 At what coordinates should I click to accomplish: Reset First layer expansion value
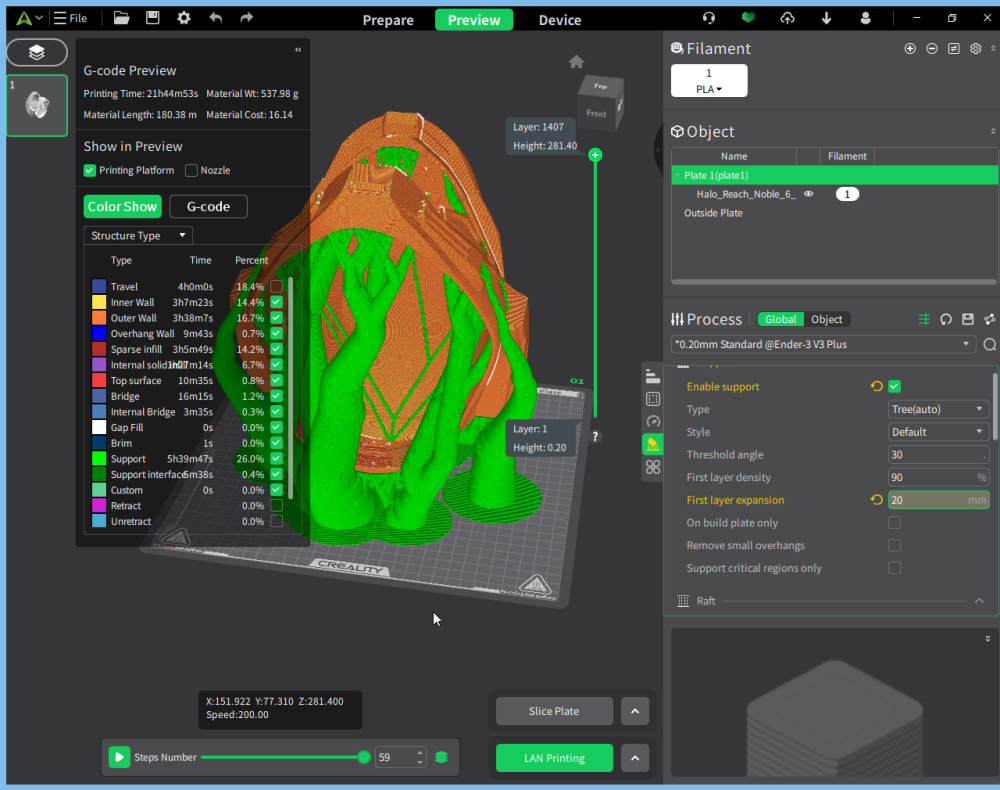[x=876, y=500]
